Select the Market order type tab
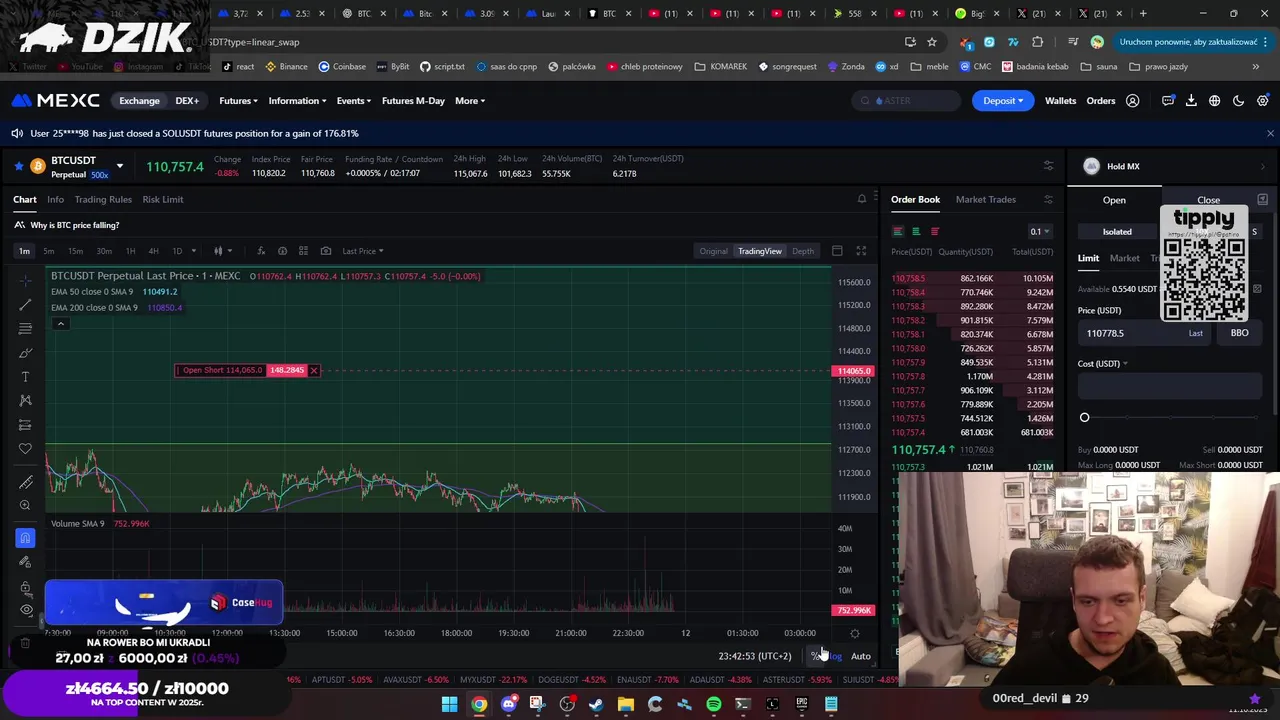Screen dimensions: 1280x720 click(x=1124, y=258)
